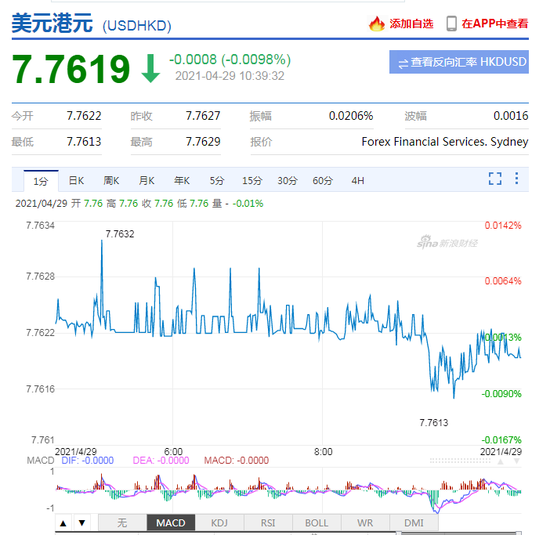
Task: Click the green down arrow next to 7.7619
Action: tap(150, 68)
